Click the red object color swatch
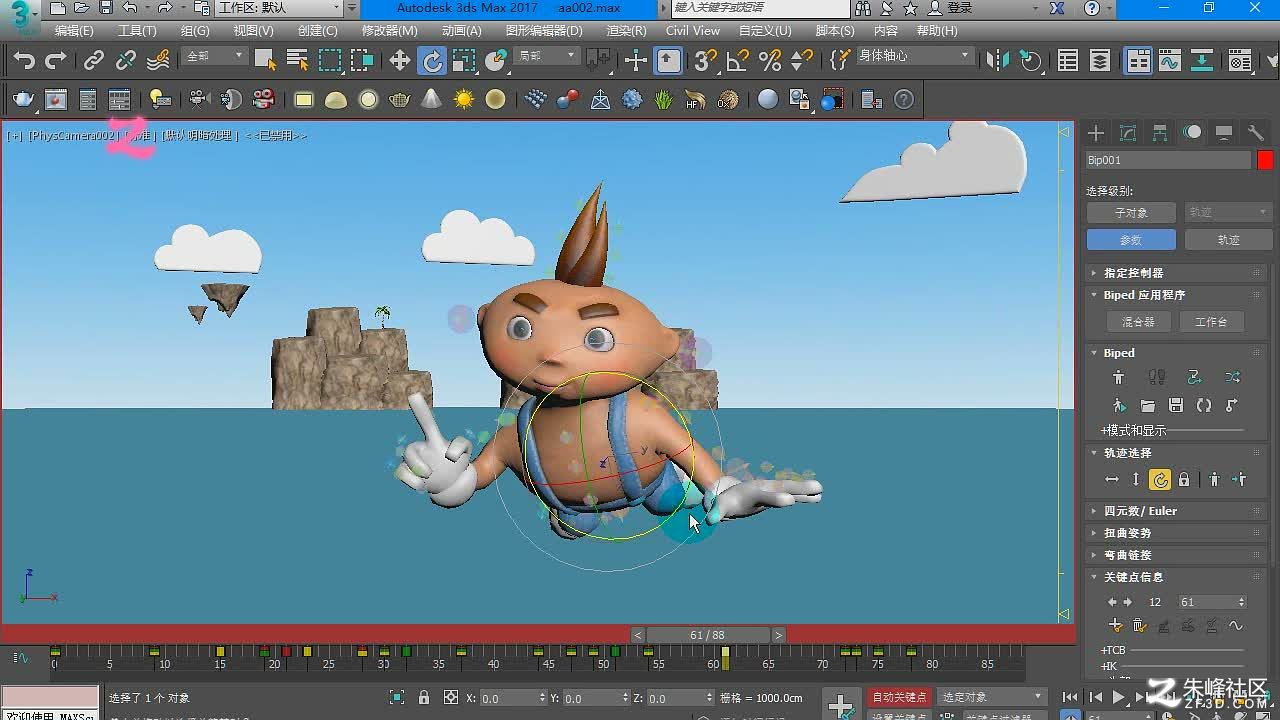 (x=1265, y=160)
